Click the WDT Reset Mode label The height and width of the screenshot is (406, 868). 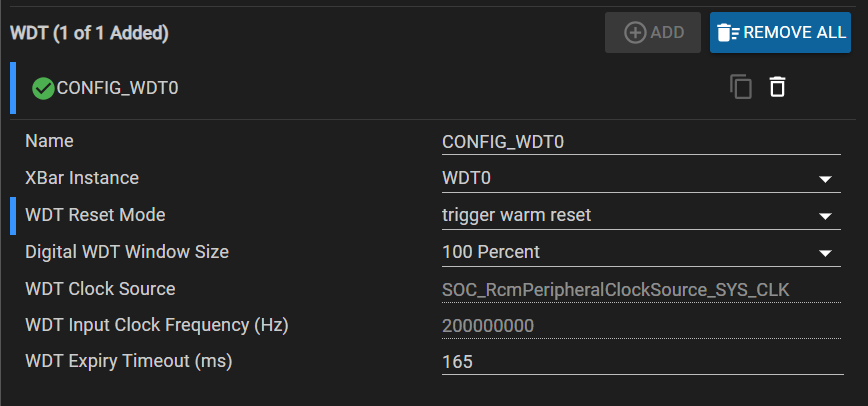95,215
